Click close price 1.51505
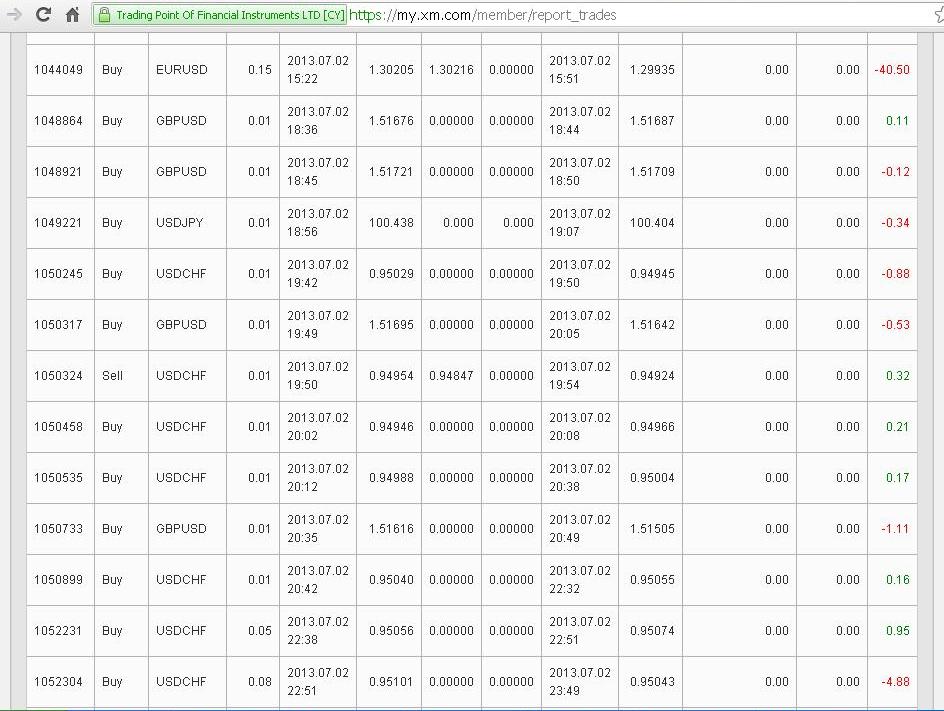This screenshot has width=944, height=711. 652,529
